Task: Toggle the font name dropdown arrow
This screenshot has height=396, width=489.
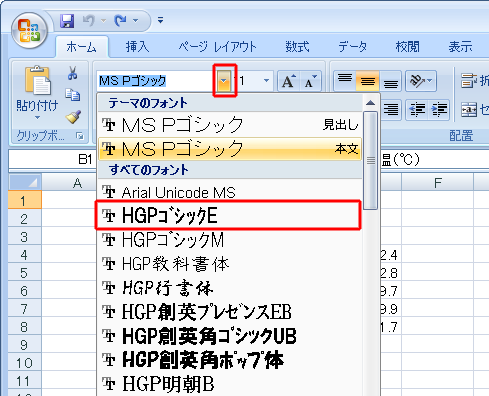Action: click(x=224, y=81)
